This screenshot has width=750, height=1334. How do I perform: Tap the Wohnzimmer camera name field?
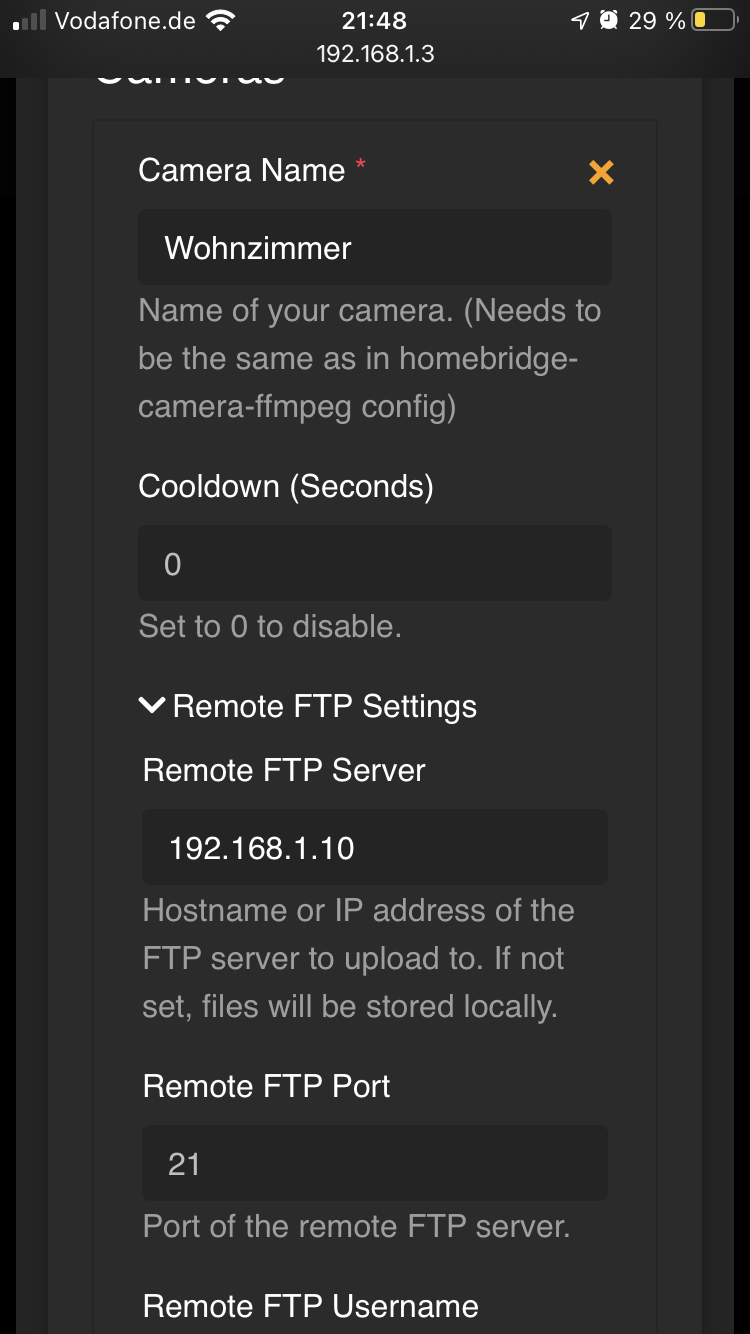point(374,247)
